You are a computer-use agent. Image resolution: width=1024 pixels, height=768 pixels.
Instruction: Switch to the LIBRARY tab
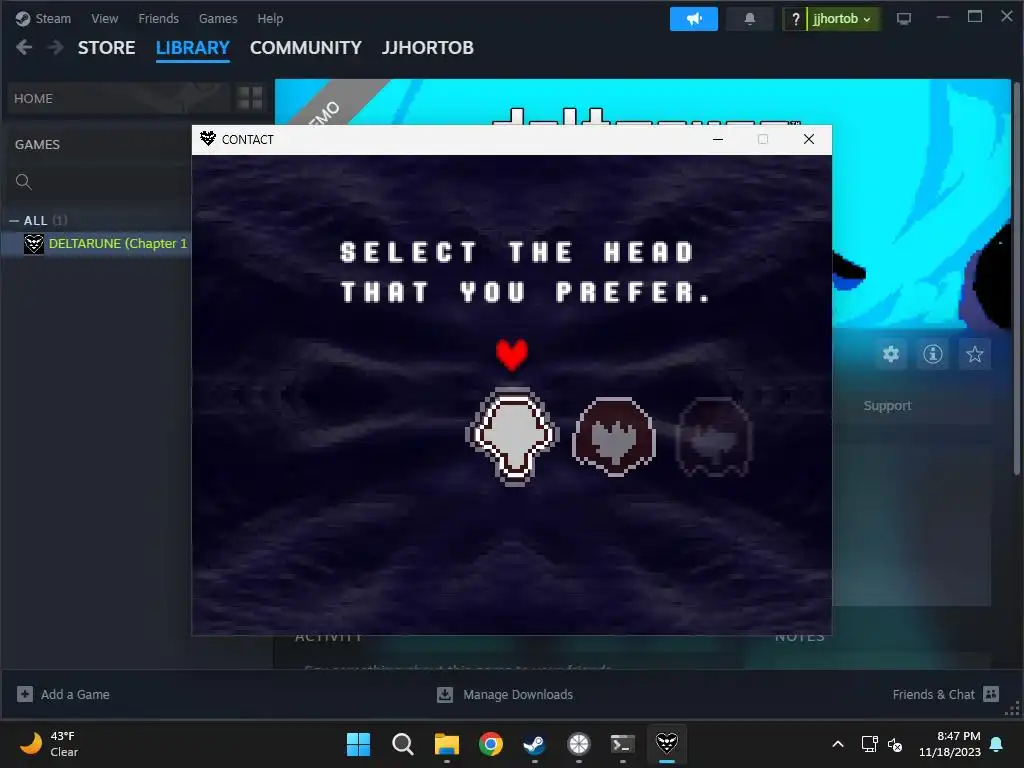tap(193, 48)
